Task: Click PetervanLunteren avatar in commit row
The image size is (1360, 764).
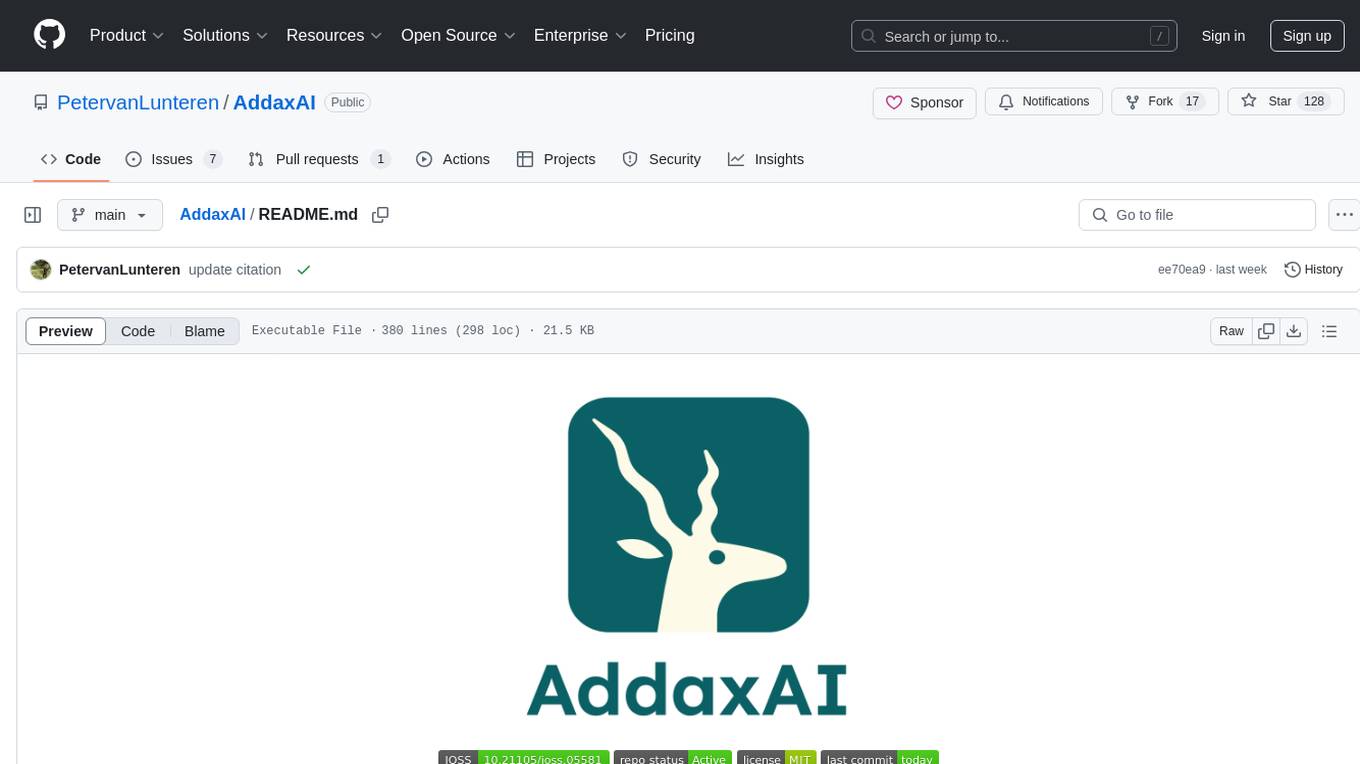Action: (41, 270)
